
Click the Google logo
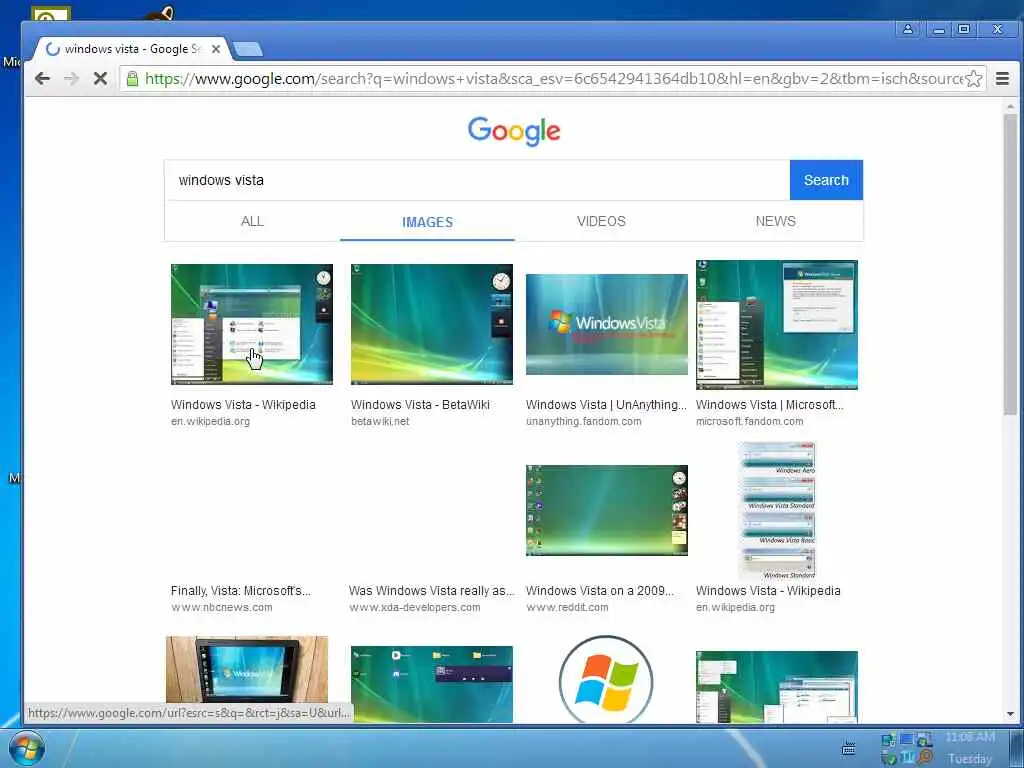(514, 131)
